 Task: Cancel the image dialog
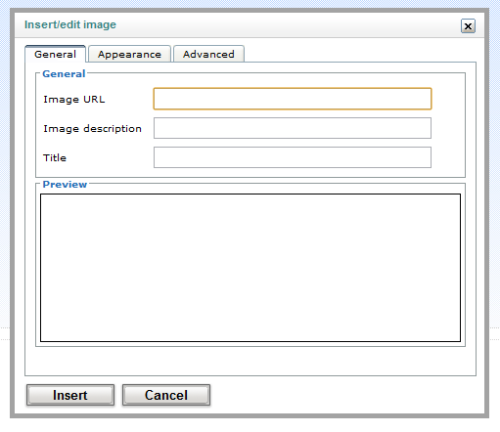pos(166,395)
